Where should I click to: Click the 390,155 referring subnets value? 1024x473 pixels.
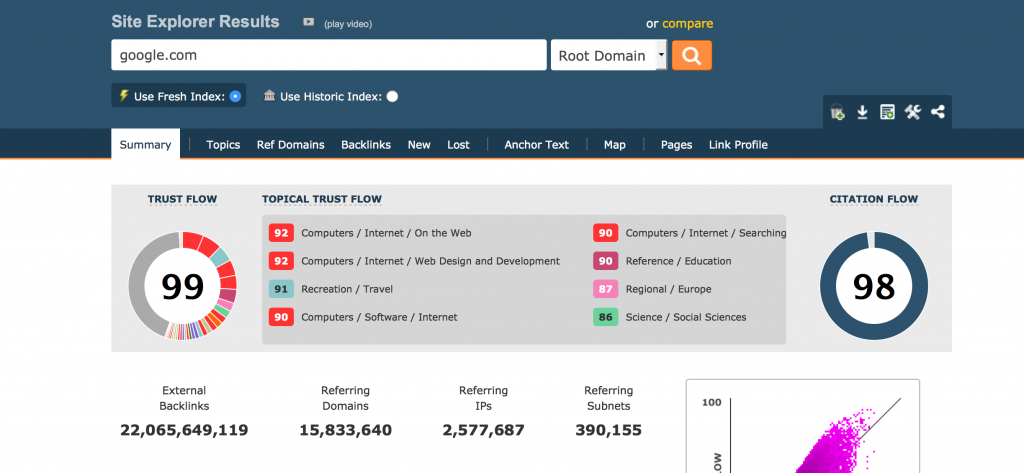click(609, 430)
